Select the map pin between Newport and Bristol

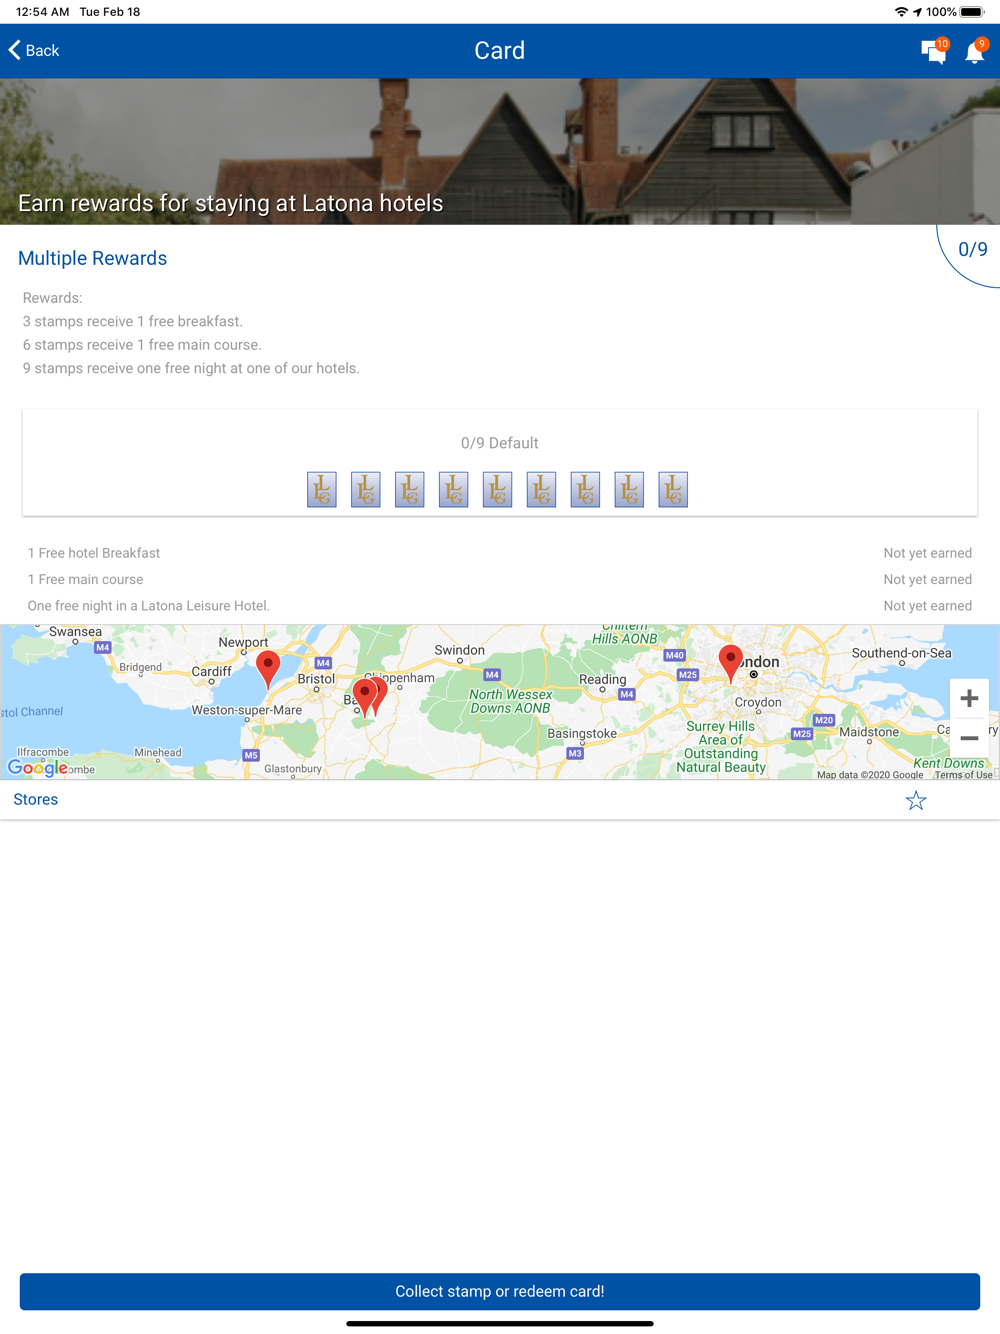coord(268,668)
